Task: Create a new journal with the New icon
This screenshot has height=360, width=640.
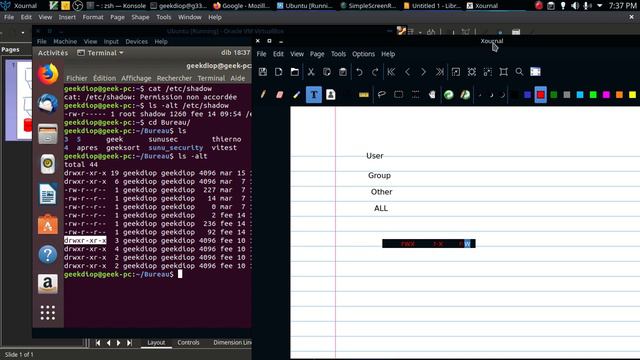Action: (x=279, y=72)
